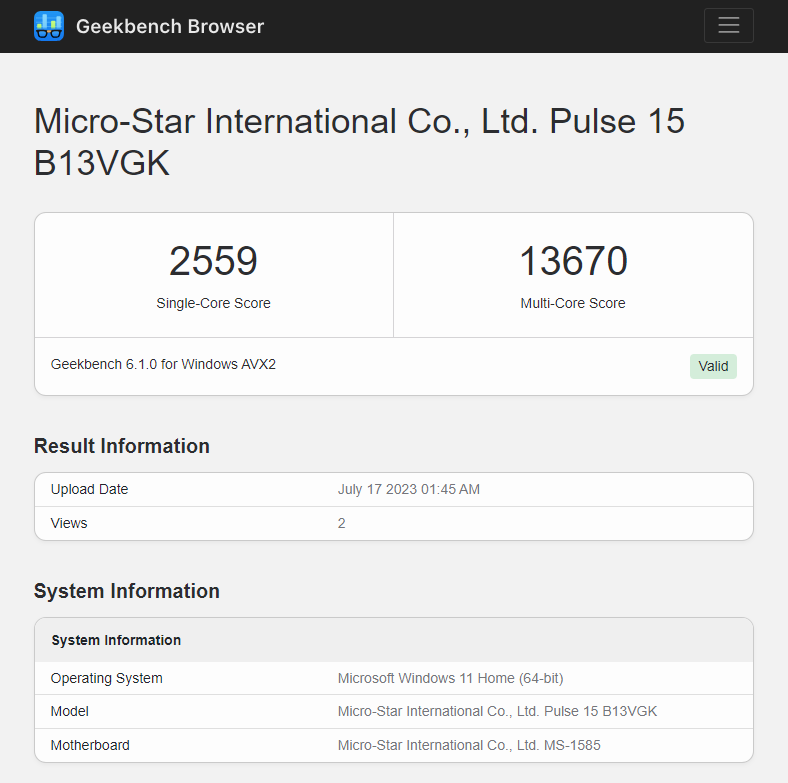Image resolution: width=788 pixels, height=783 pixels.
Task: Click the page title Pulse 15 B13VGK
Action: click(x=359, y=142)
